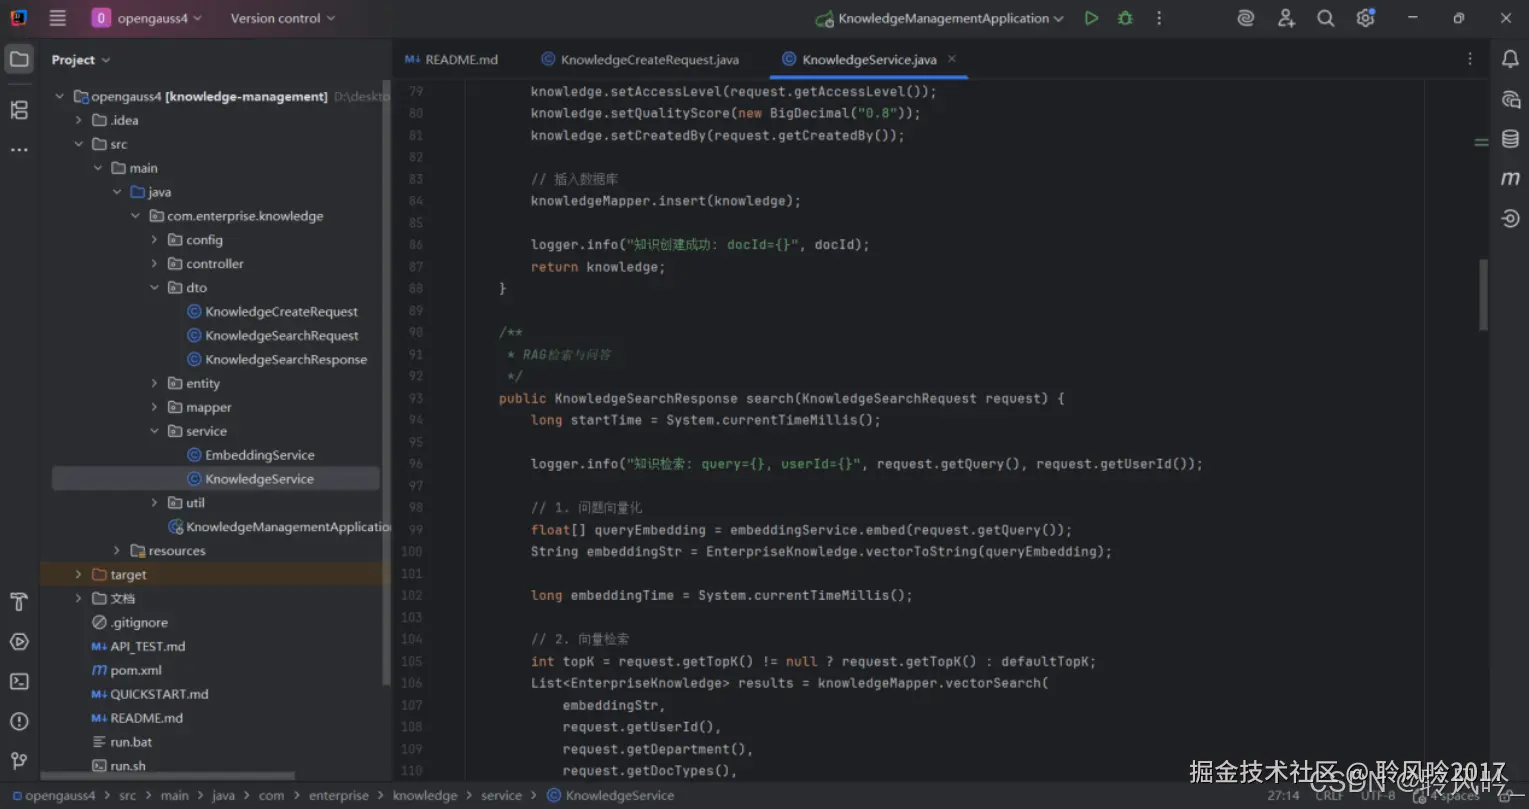1529x809 pixels.
Task: Open the Notifications bell panel
Action: point(1510,59)
